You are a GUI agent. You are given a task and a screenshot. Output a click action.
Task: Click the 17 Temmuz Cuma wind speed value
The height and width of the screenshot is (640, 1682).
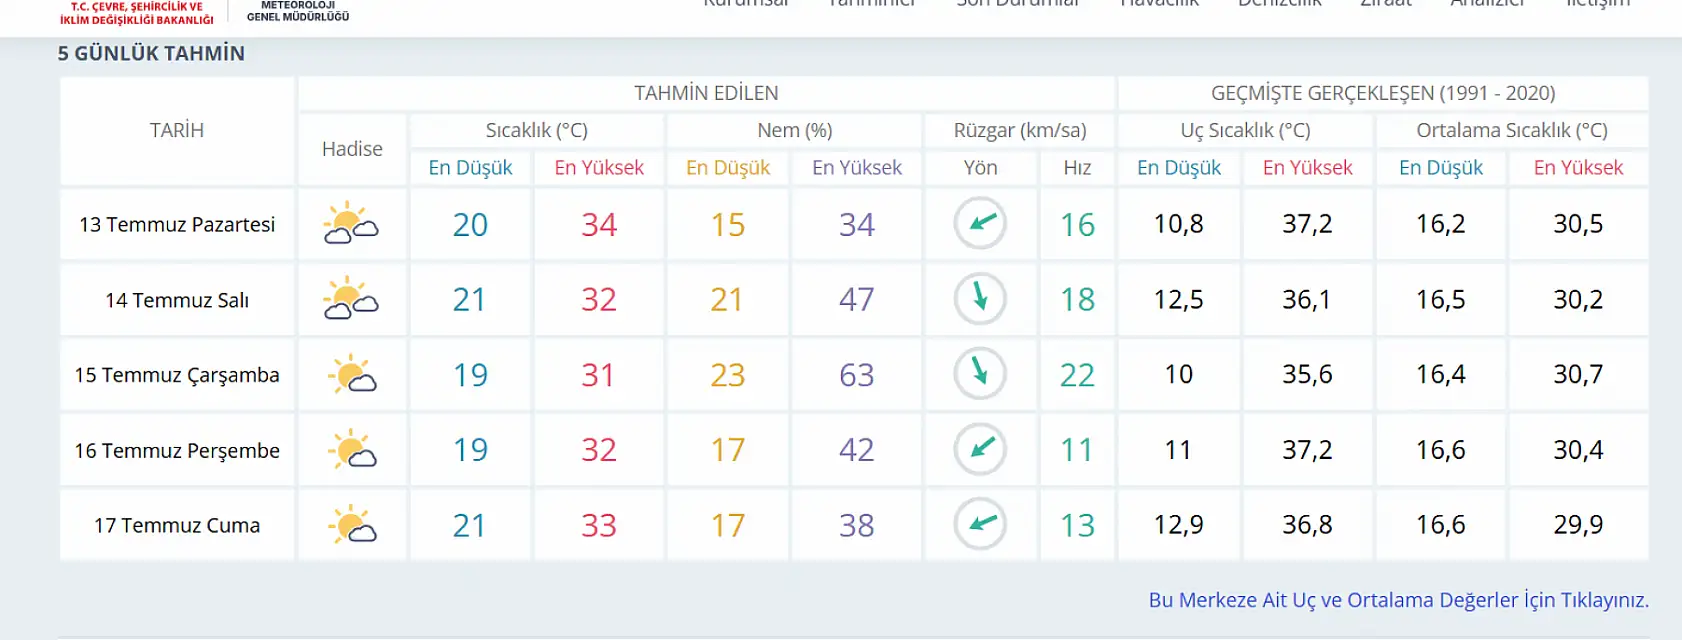(x=1077, y=525)
